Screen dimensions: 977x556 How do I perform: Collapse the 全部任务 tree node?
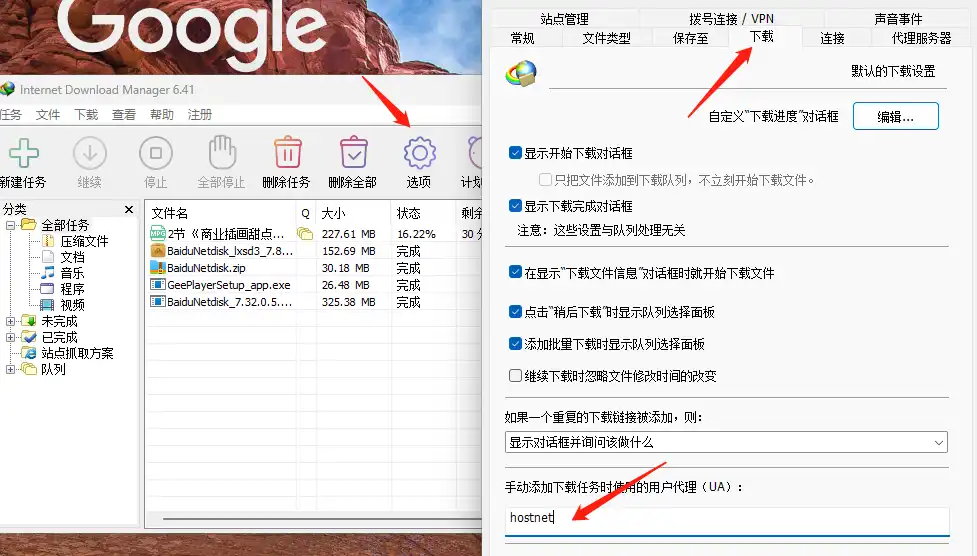[x=11, y=225]
